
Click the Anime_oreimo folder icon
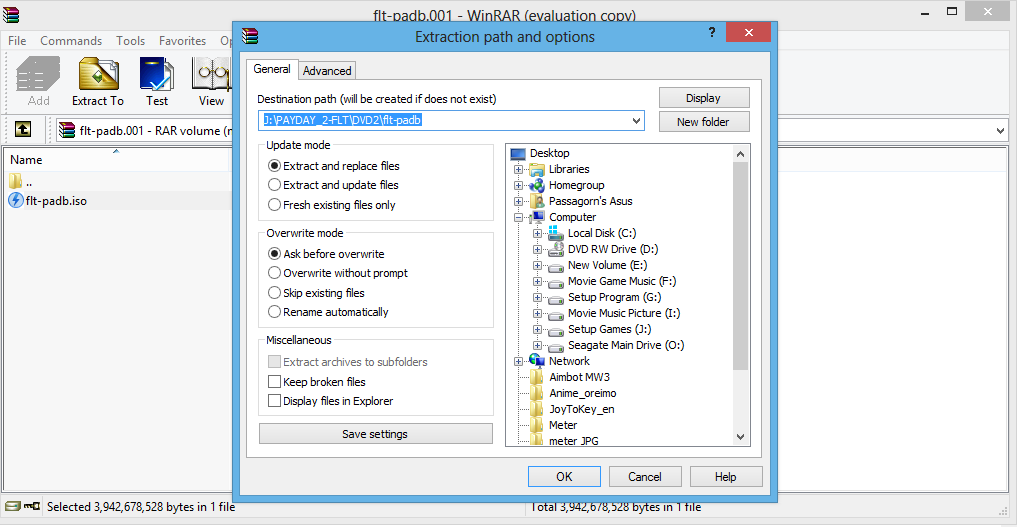pos(536,393)
